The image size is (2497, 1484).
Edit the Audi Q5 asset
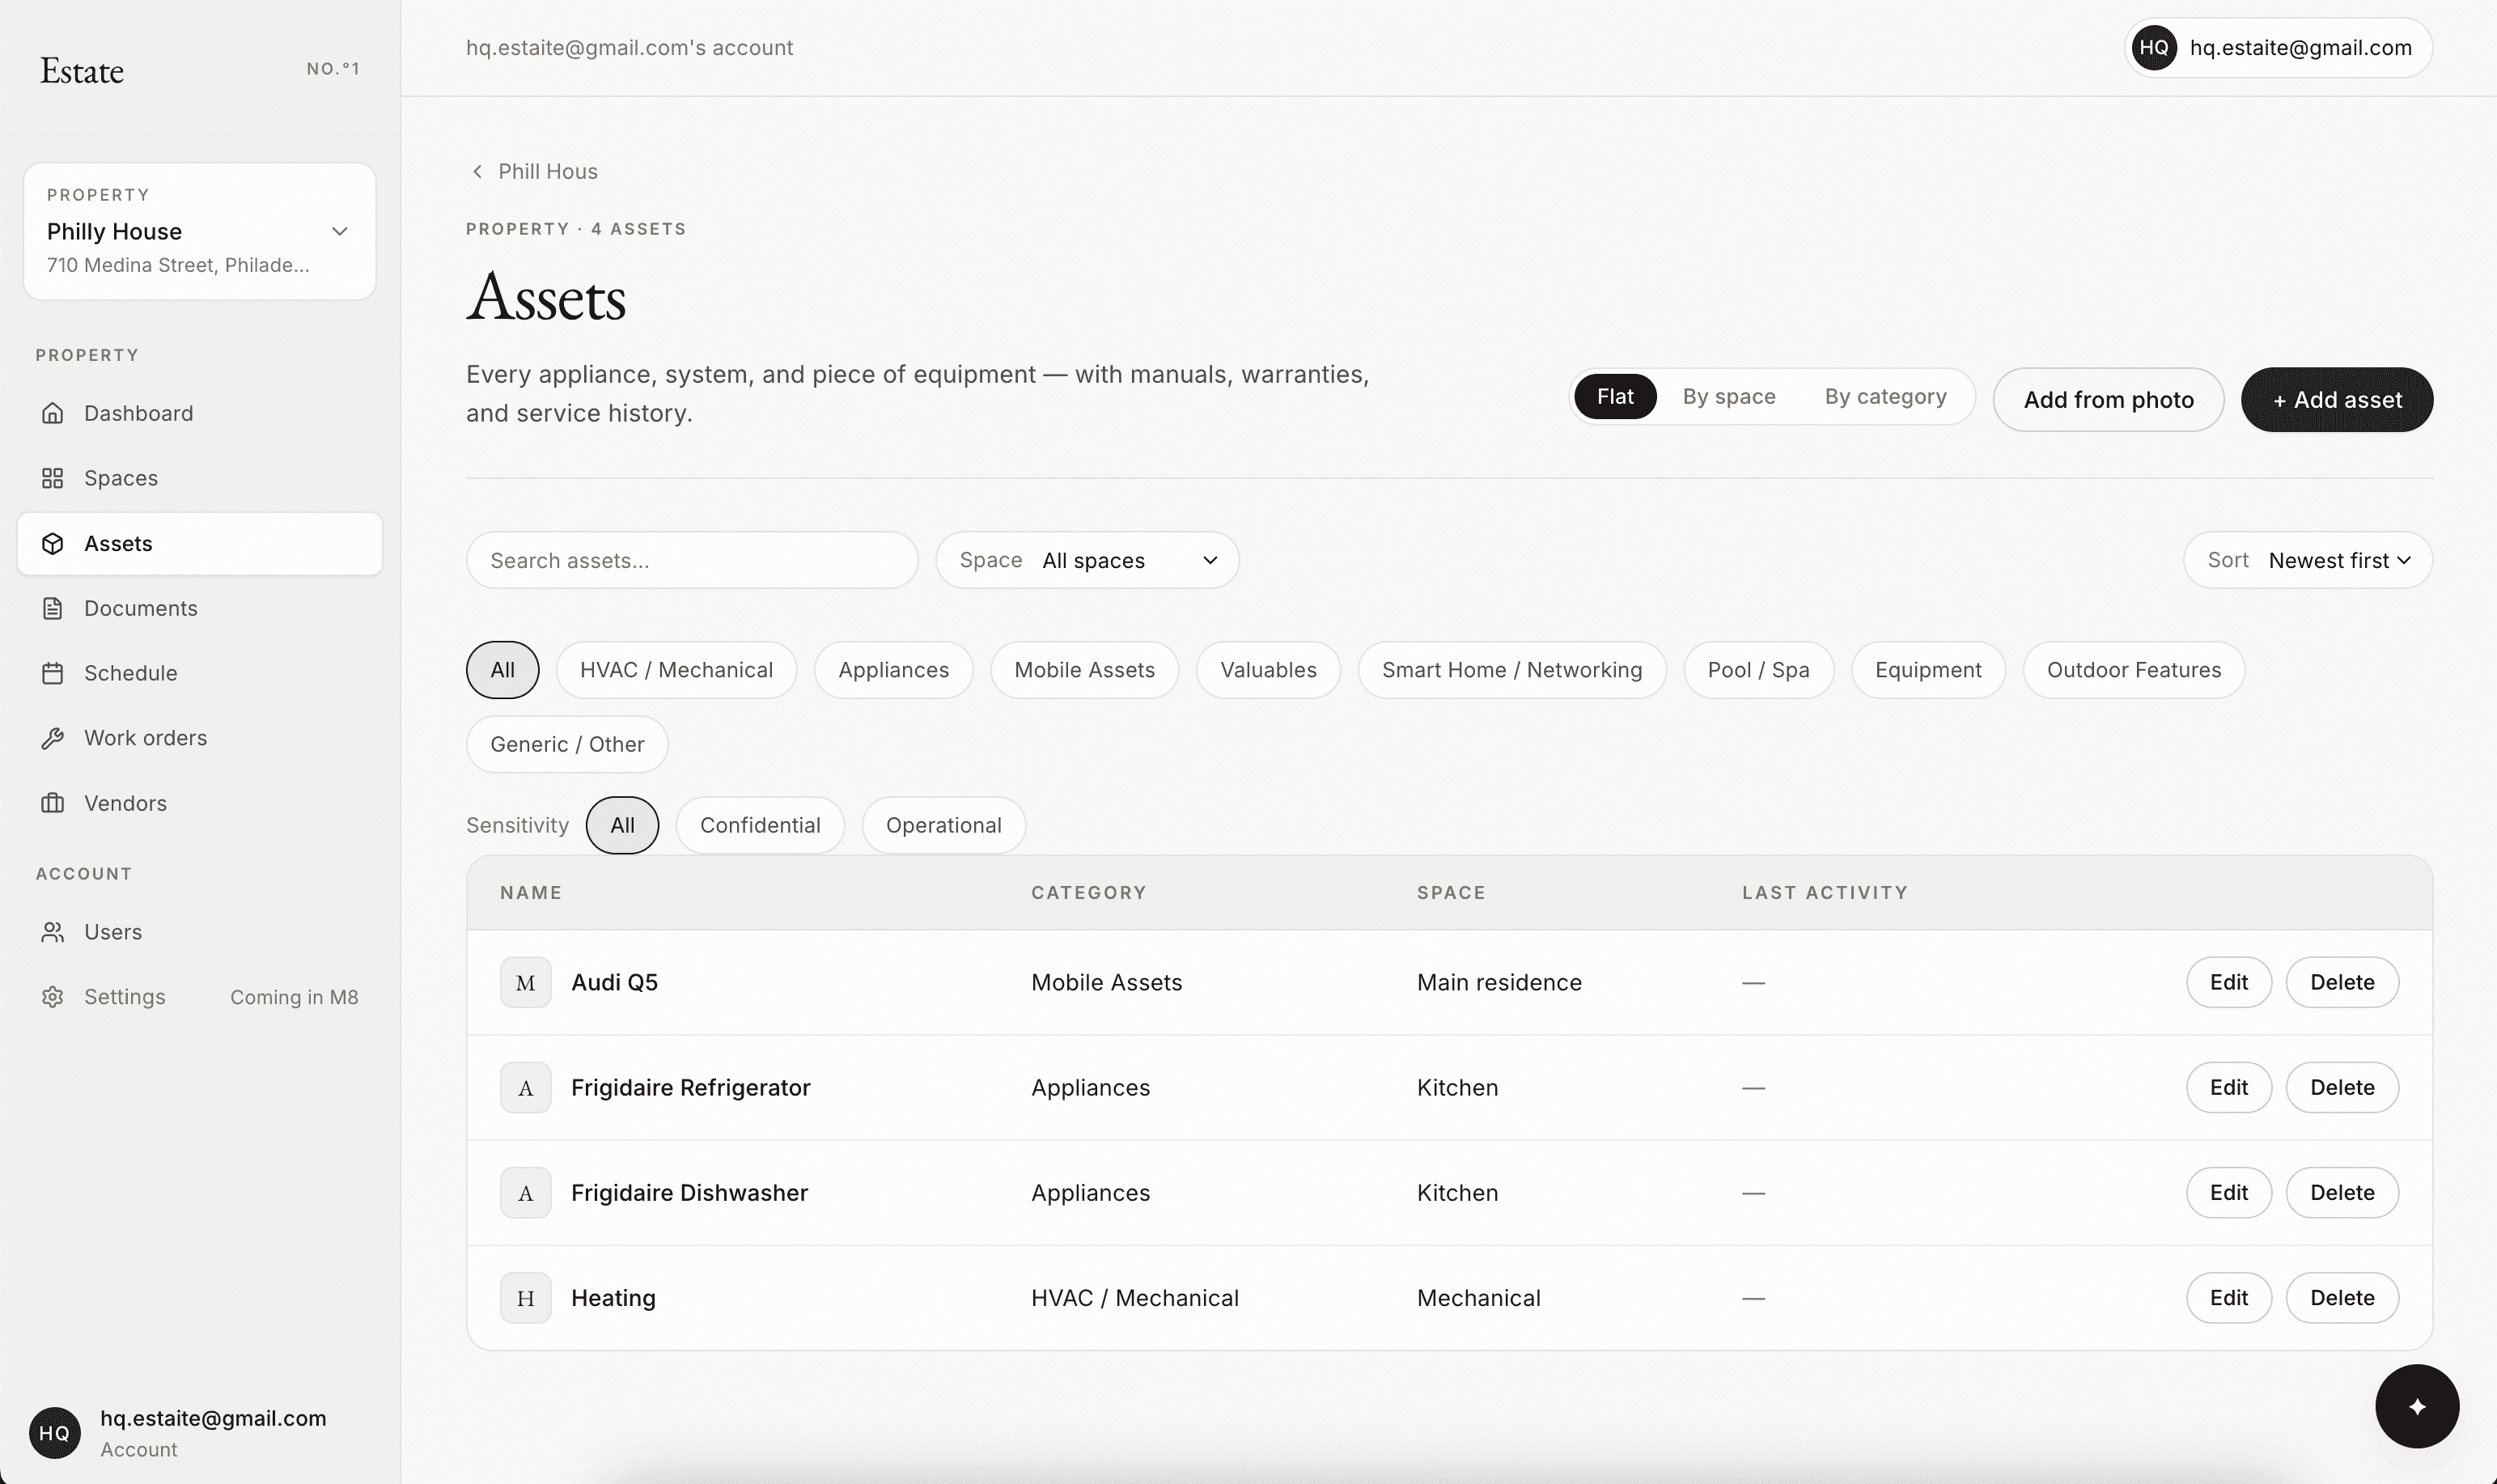[x=2228, y=982]
